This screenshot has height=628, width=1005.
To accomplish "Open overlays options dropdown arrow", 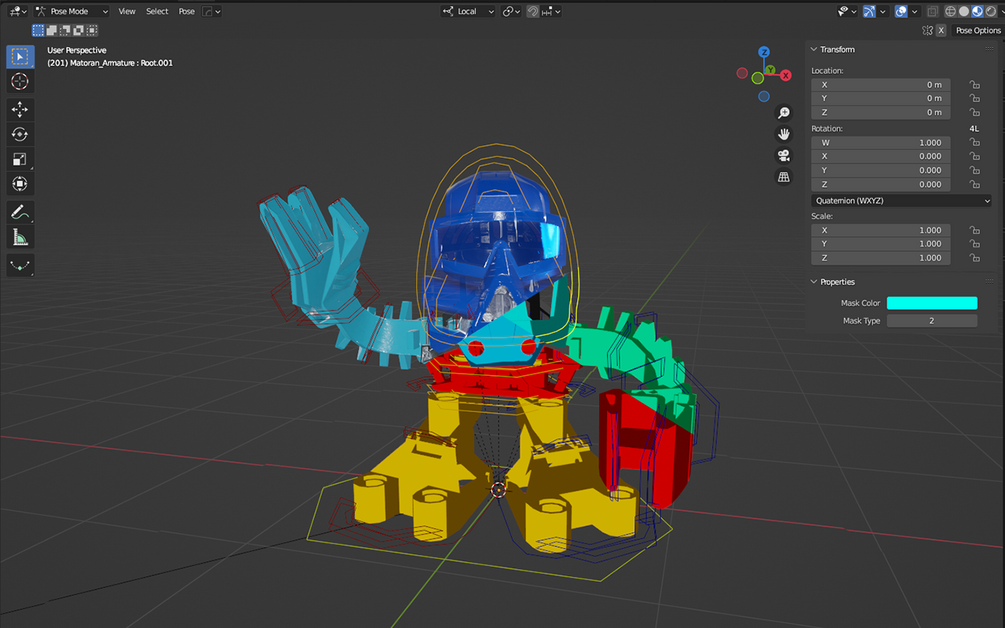I will (x=915, y=11).
